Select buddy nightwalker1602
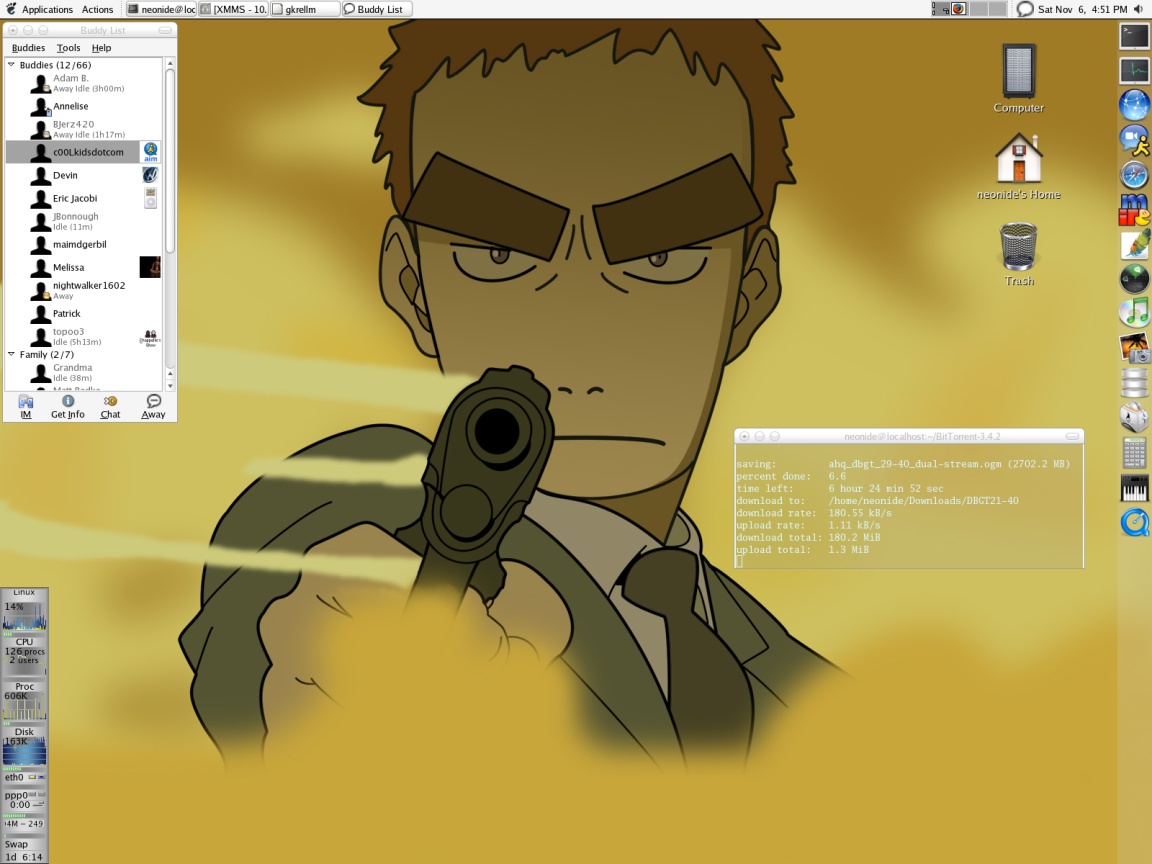Viewport: 1152px width, 864px height. (x=84, y=290)
